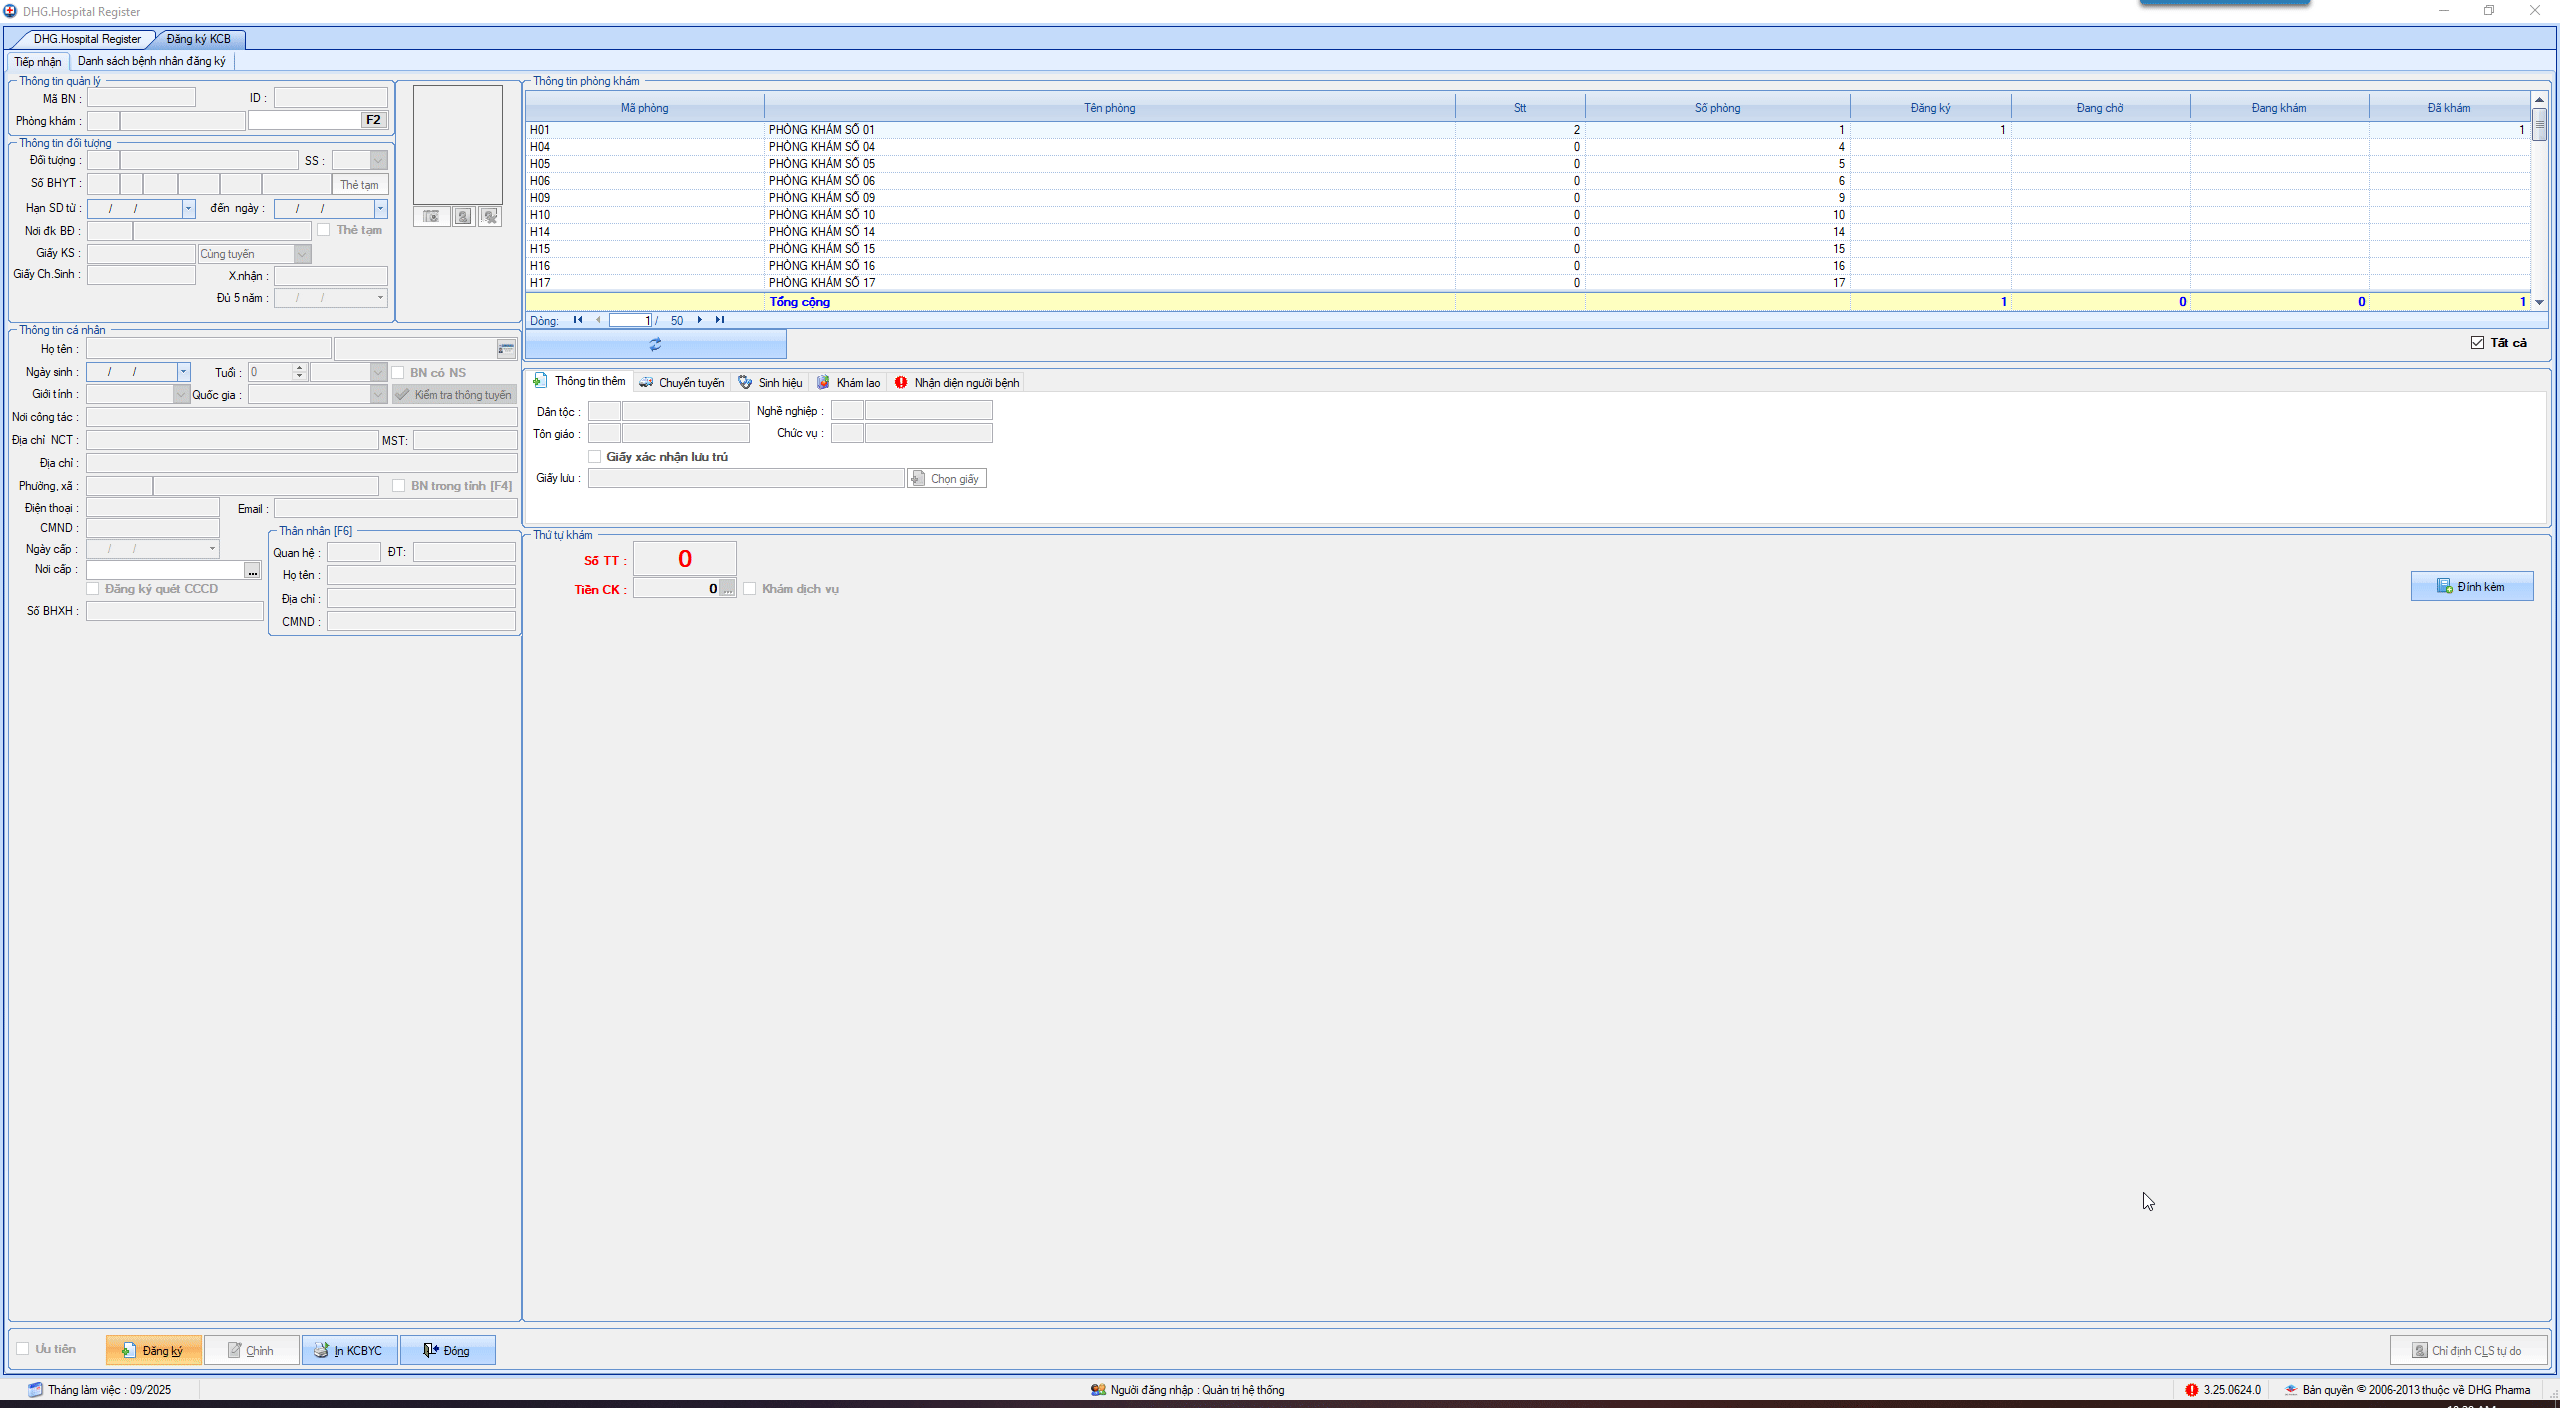Open the Ngày sinh date picker dropdown

tap(183, 372)
